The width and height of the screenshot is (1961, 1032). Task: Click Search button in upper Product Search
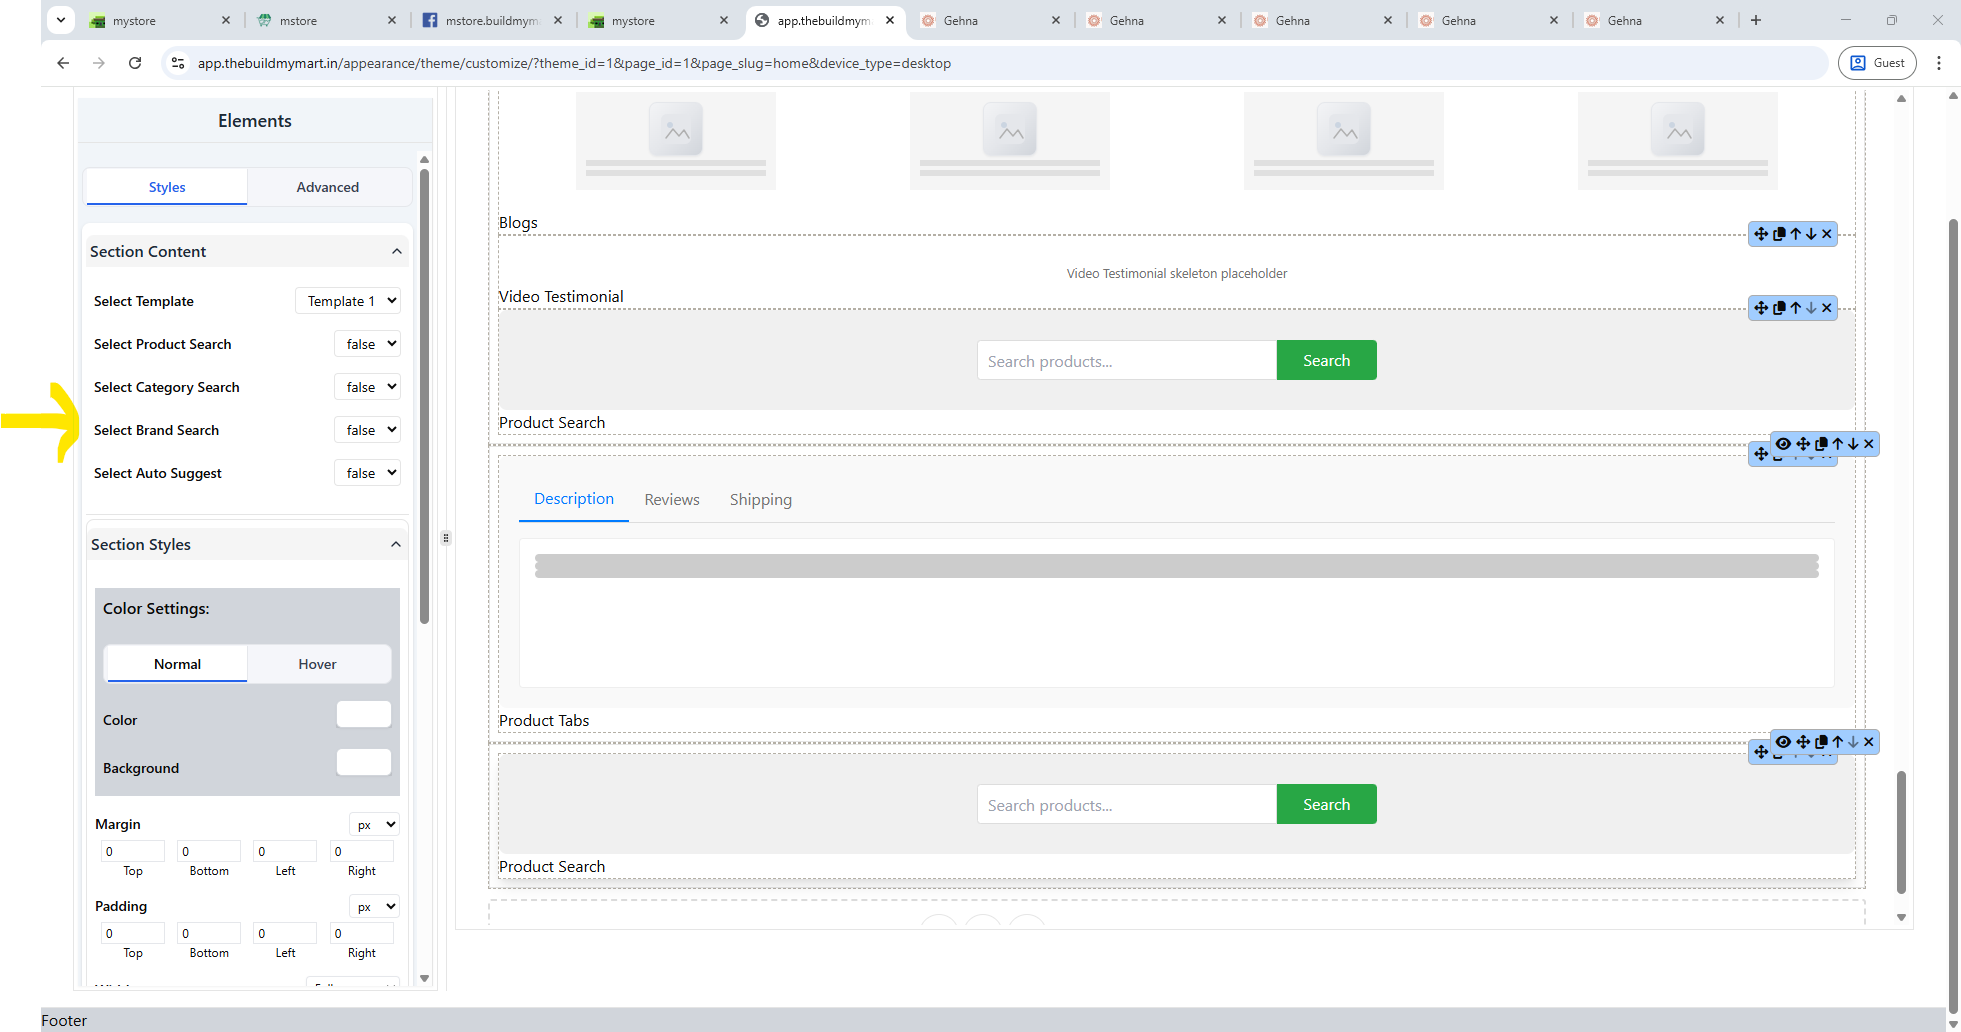point(1327,360)
